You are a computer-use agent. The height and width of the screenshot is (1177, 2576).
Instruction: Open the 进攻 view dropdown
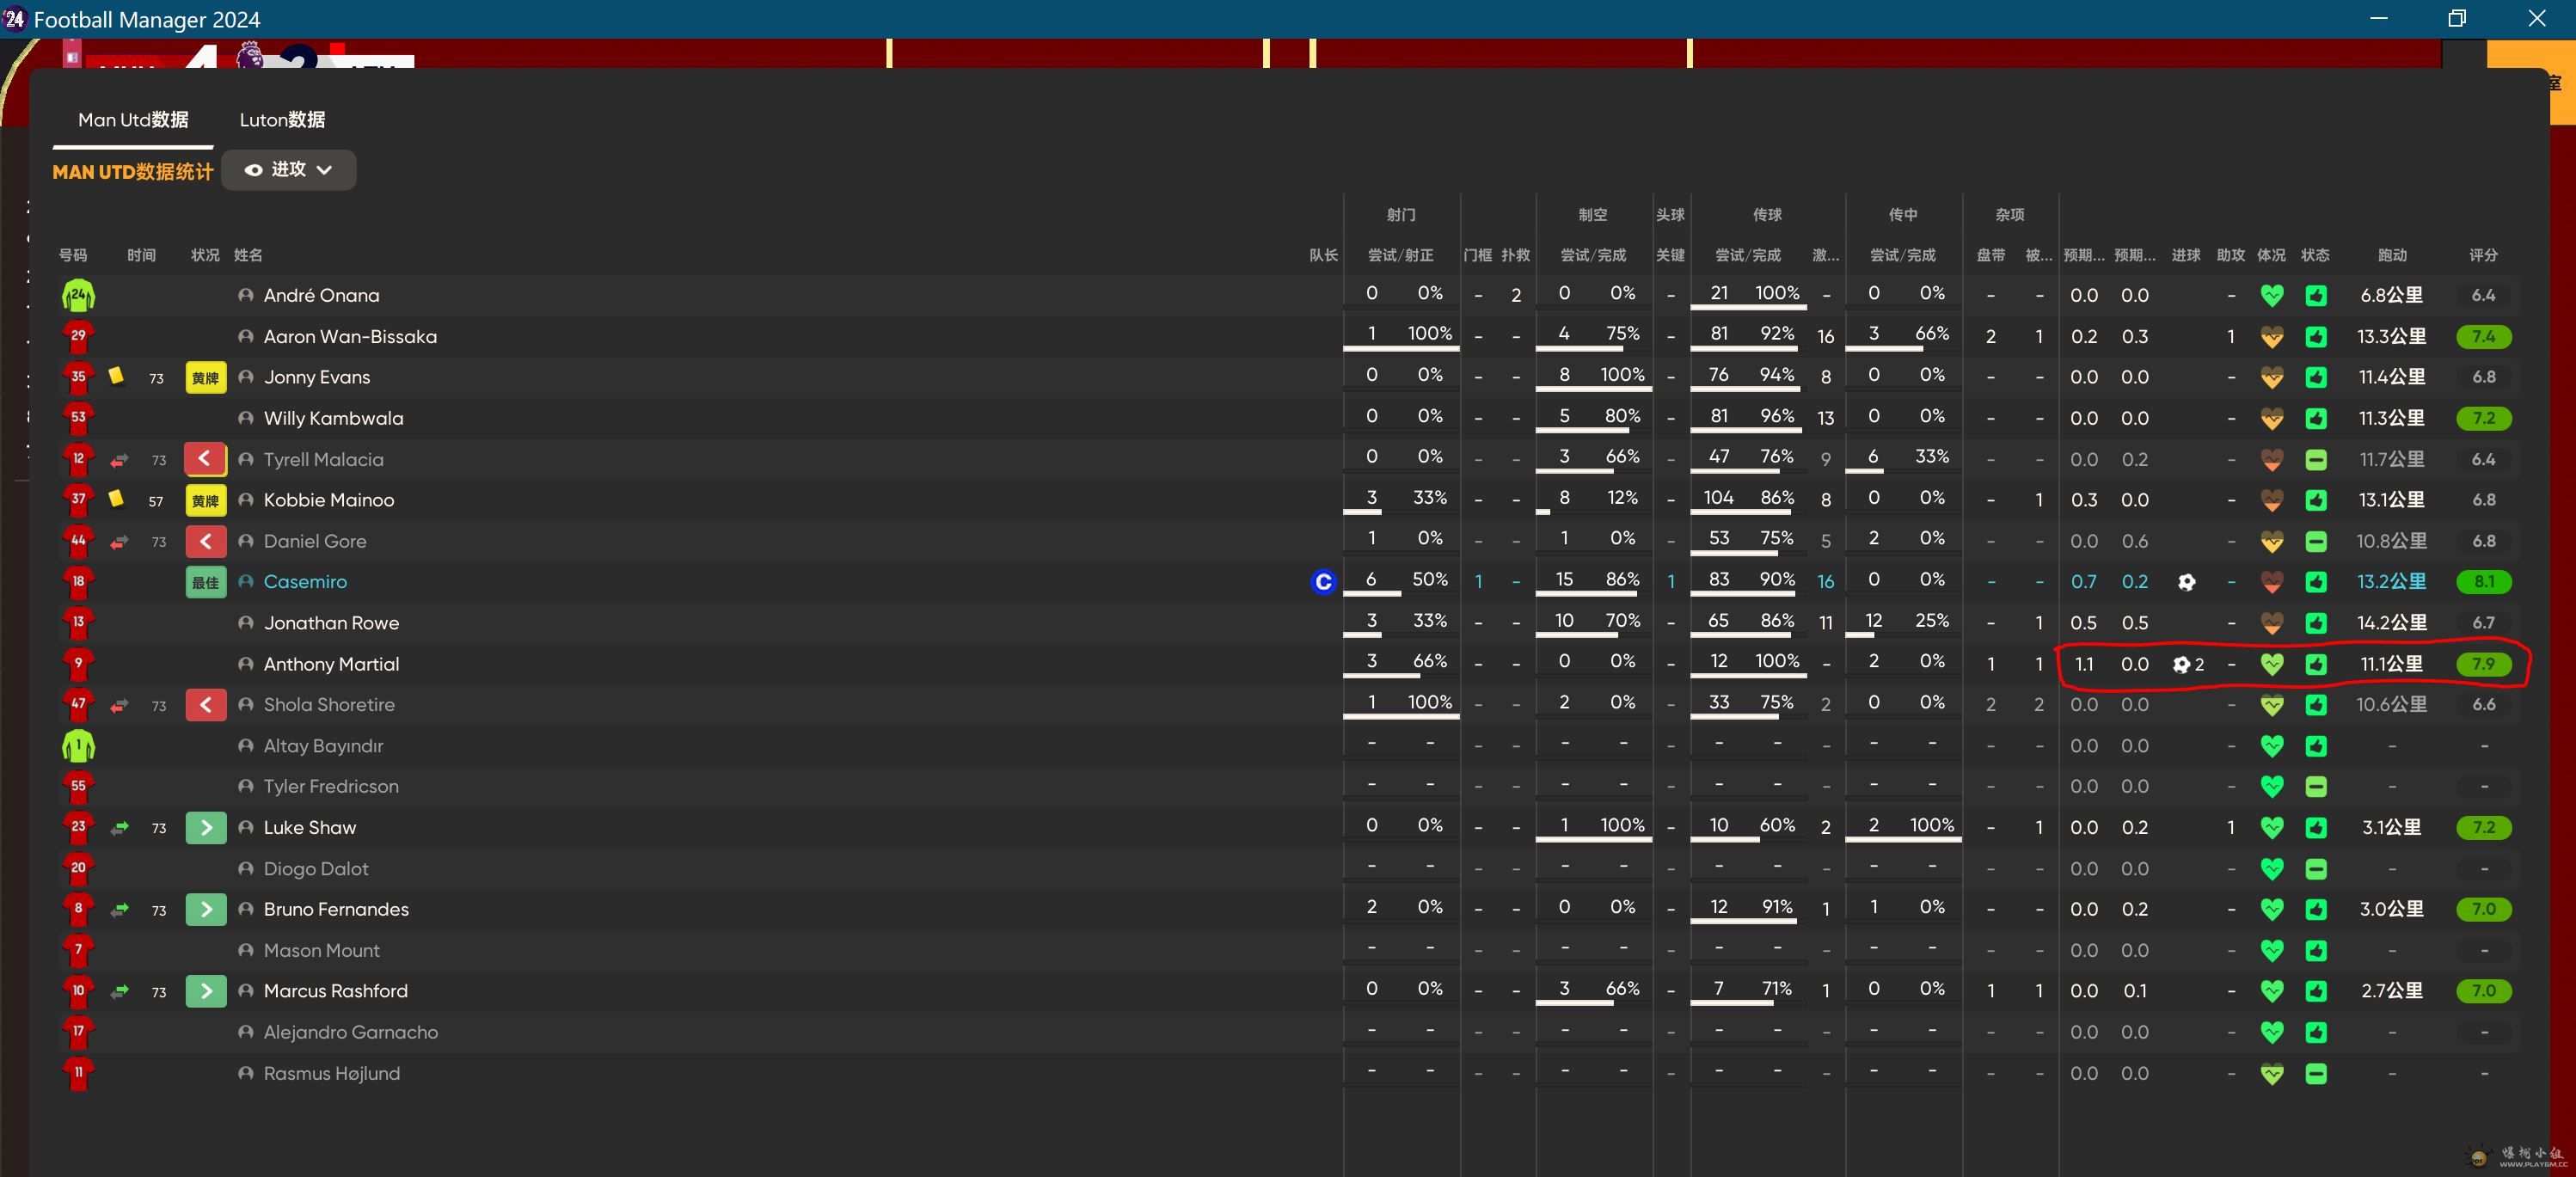(289, 170)
